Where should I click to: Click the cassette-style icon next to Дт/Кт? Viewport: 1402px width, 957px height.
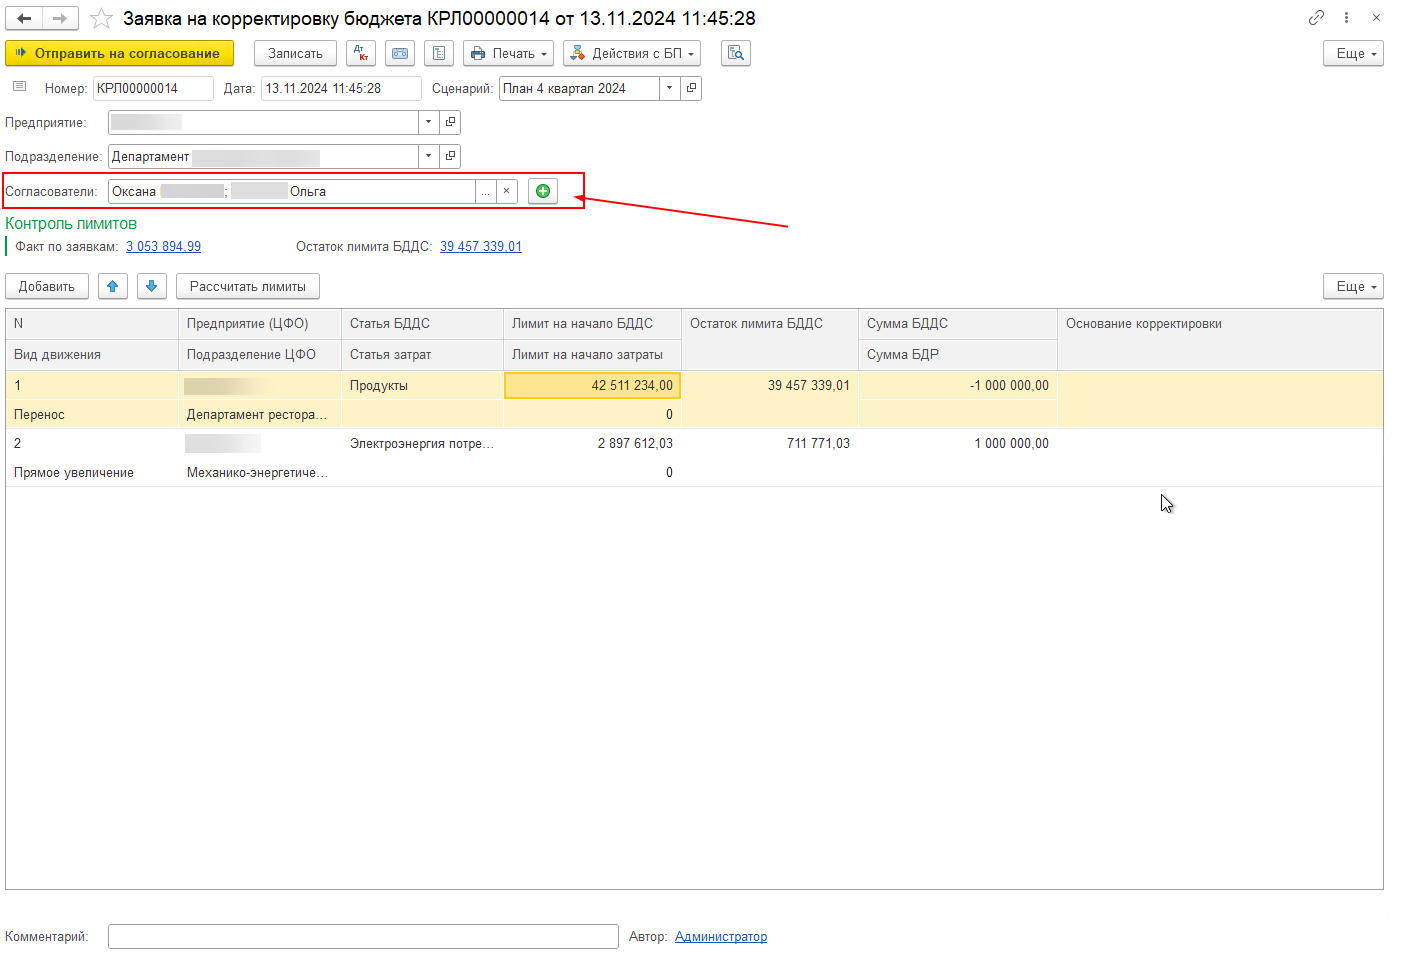[x=400, y=53]
